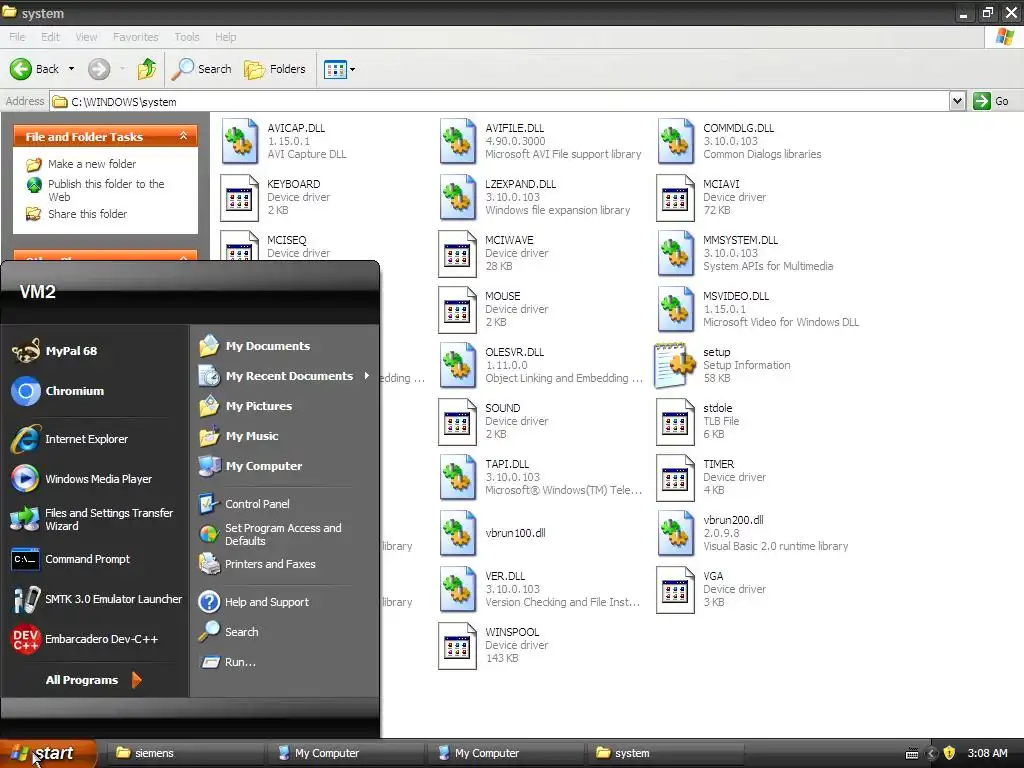Screen dimensions: 1024x768
Task: Select the stdole TLB file
Action: click(x=698, y=421)
